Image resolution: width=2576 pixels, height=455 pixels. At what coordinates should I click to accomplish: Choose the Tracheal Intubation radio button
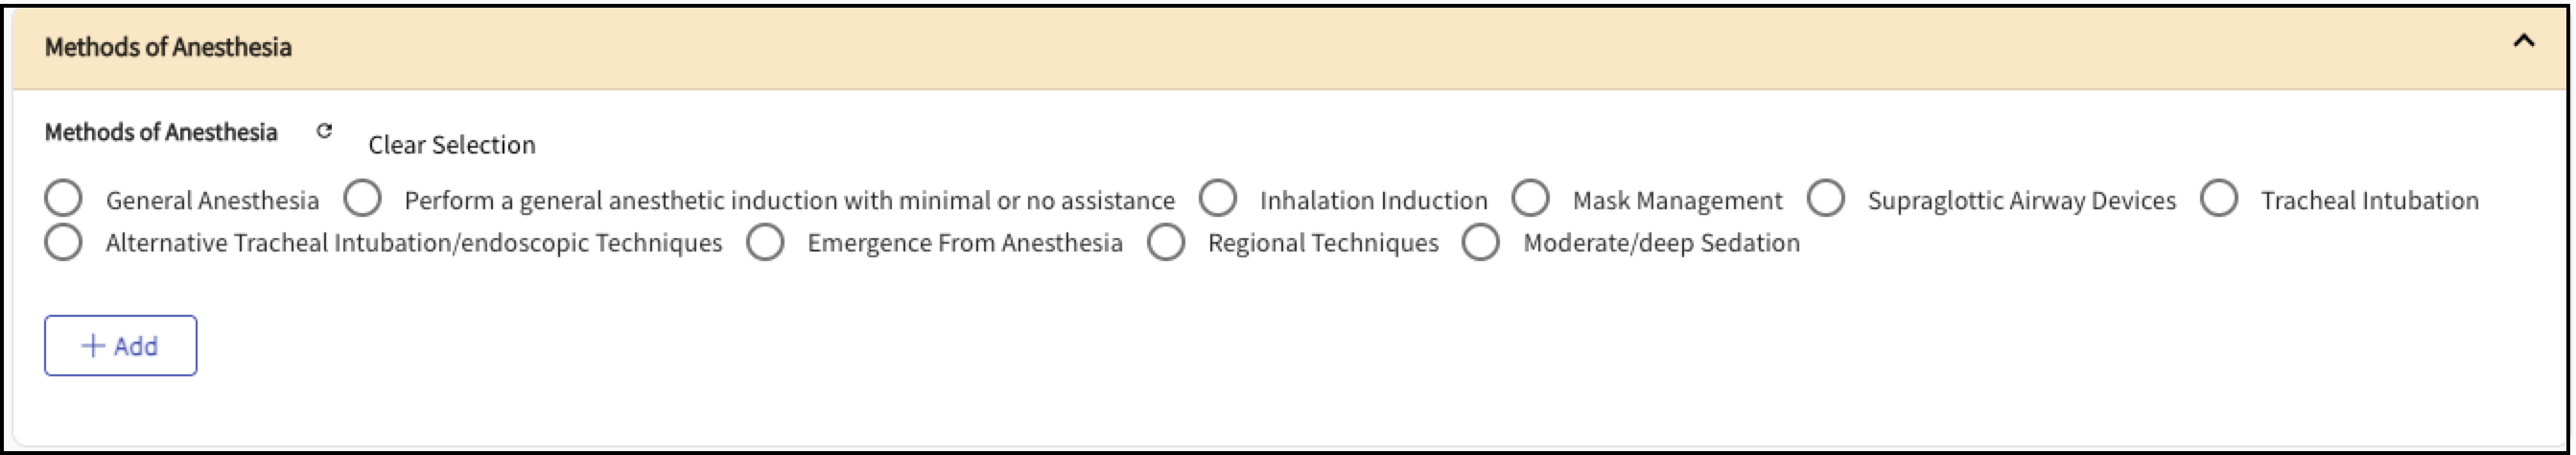click(x=2218, y=198)
